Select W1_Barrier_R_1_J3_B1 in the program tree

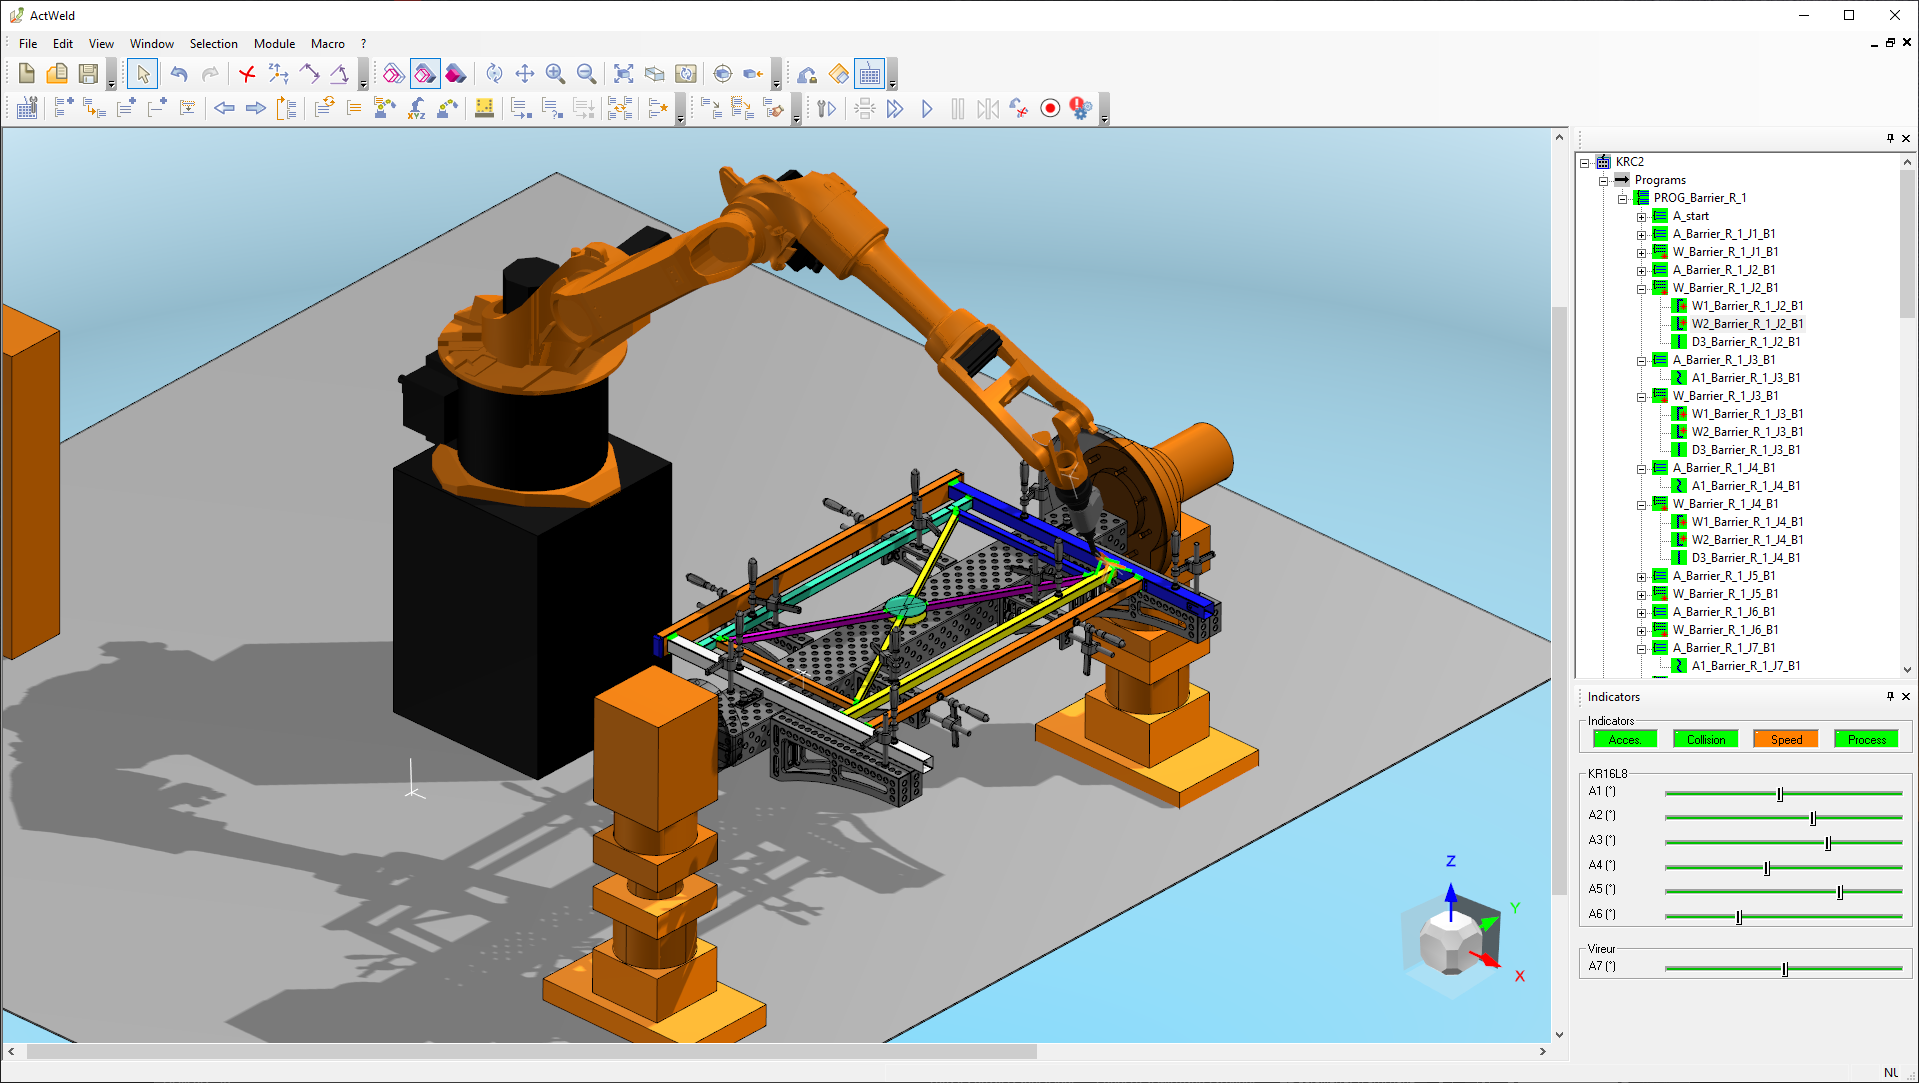point(1747,414)
